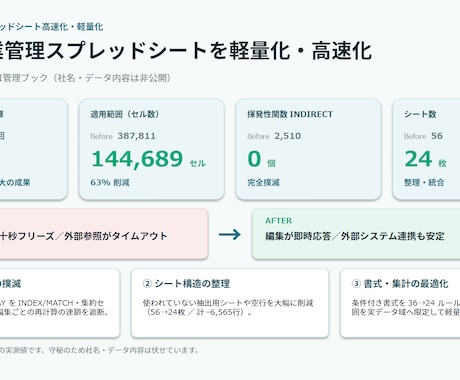Click the 使われていない抽出用シート description line

pyautogui.click(x=228, y=303)
